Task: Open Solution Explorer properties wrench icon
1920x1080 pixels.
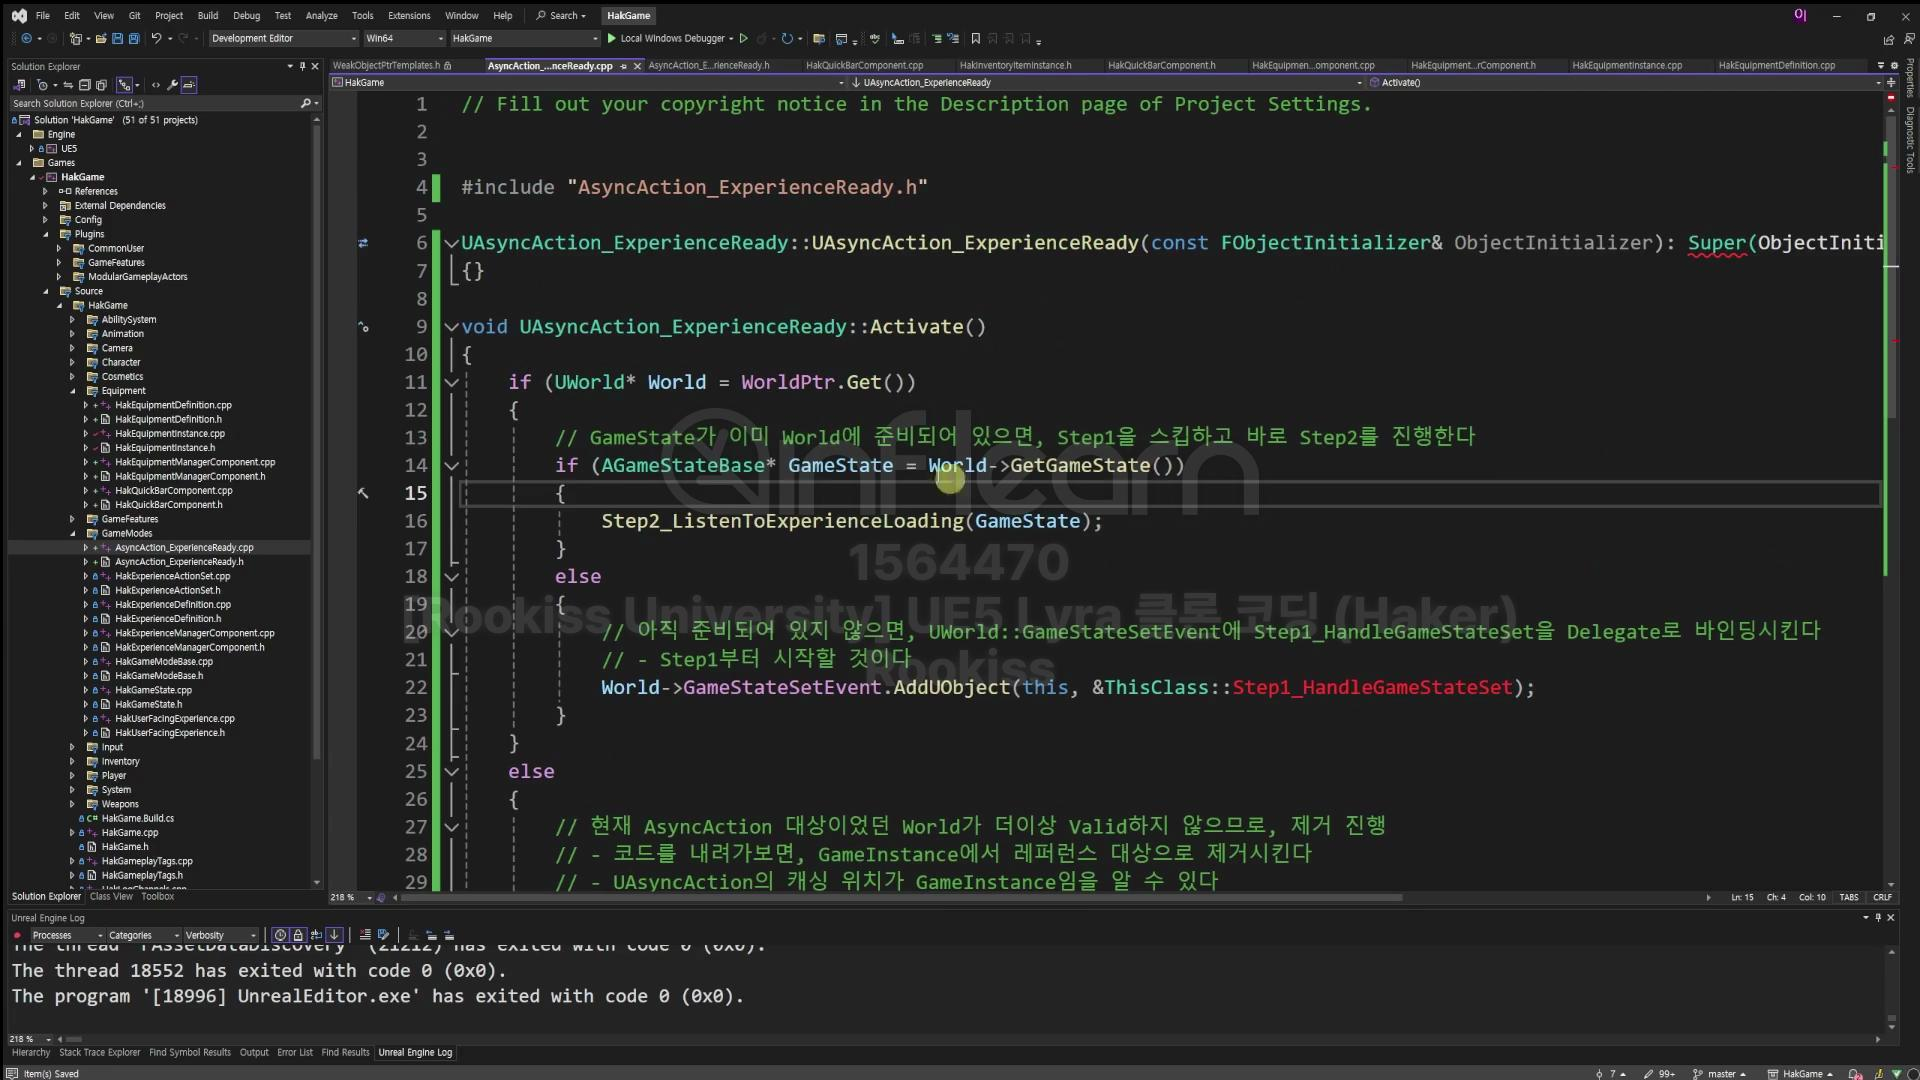Action: click(172, 85)
